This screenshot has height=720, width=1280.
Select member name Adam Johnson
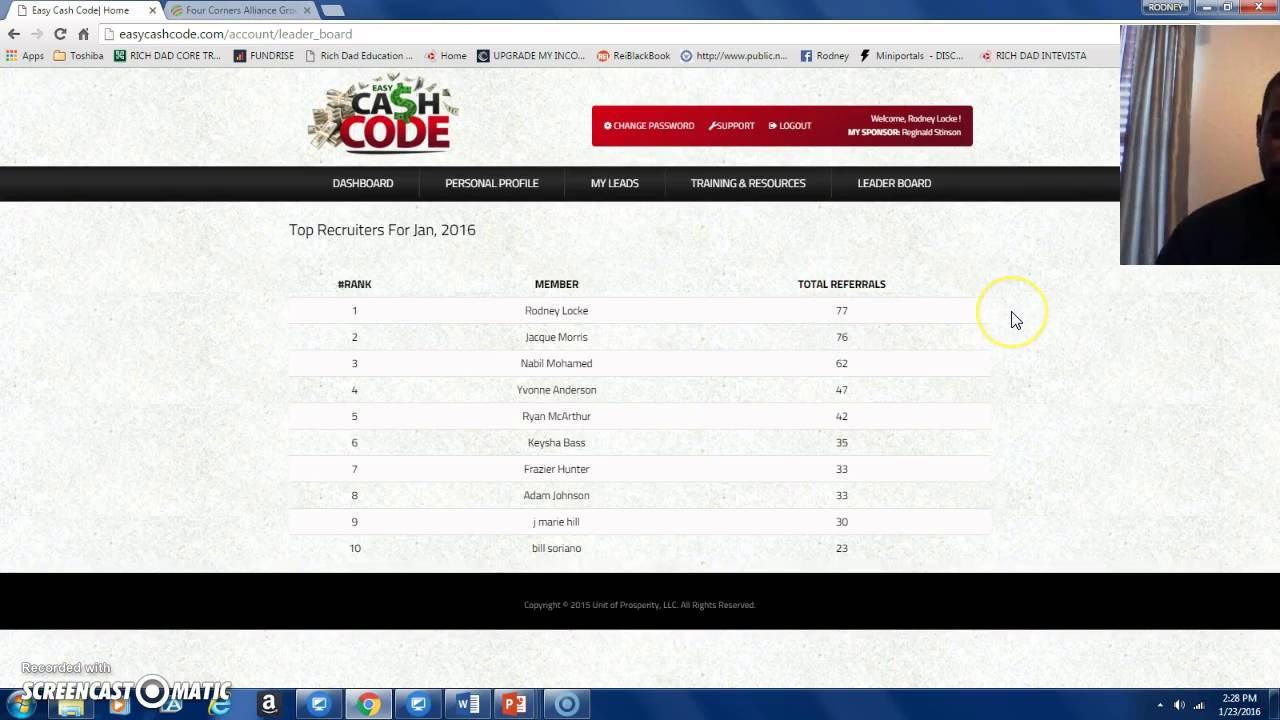click(557, 495)
